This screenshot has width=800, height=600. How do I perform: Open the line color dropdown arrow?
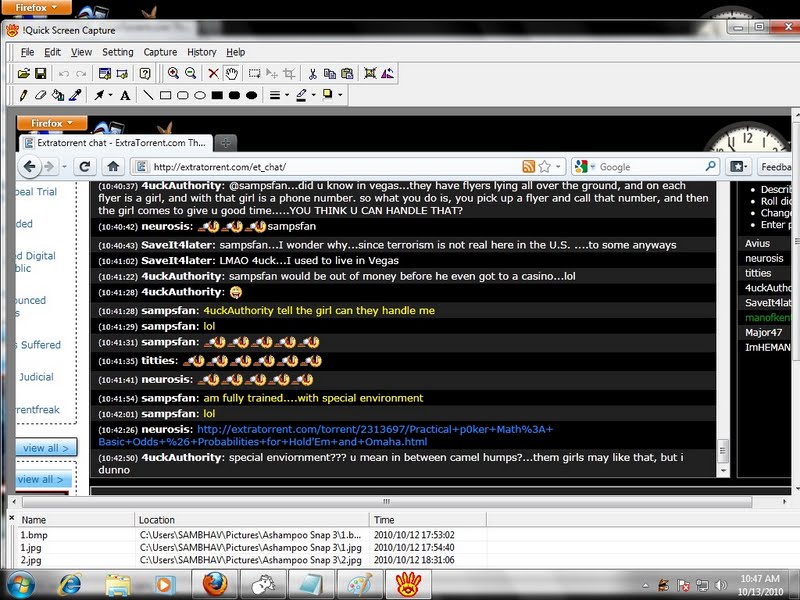click(x=314, y=96)
